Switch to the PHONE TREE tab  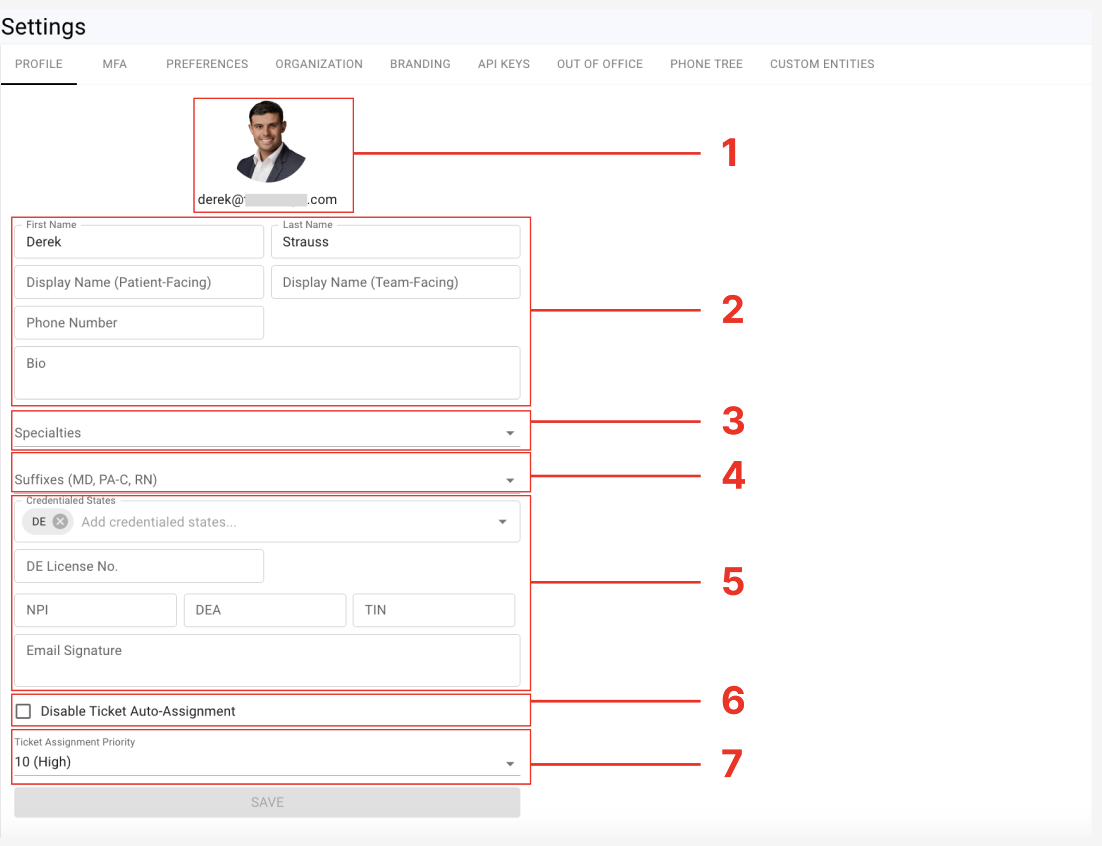click(706, 64)
